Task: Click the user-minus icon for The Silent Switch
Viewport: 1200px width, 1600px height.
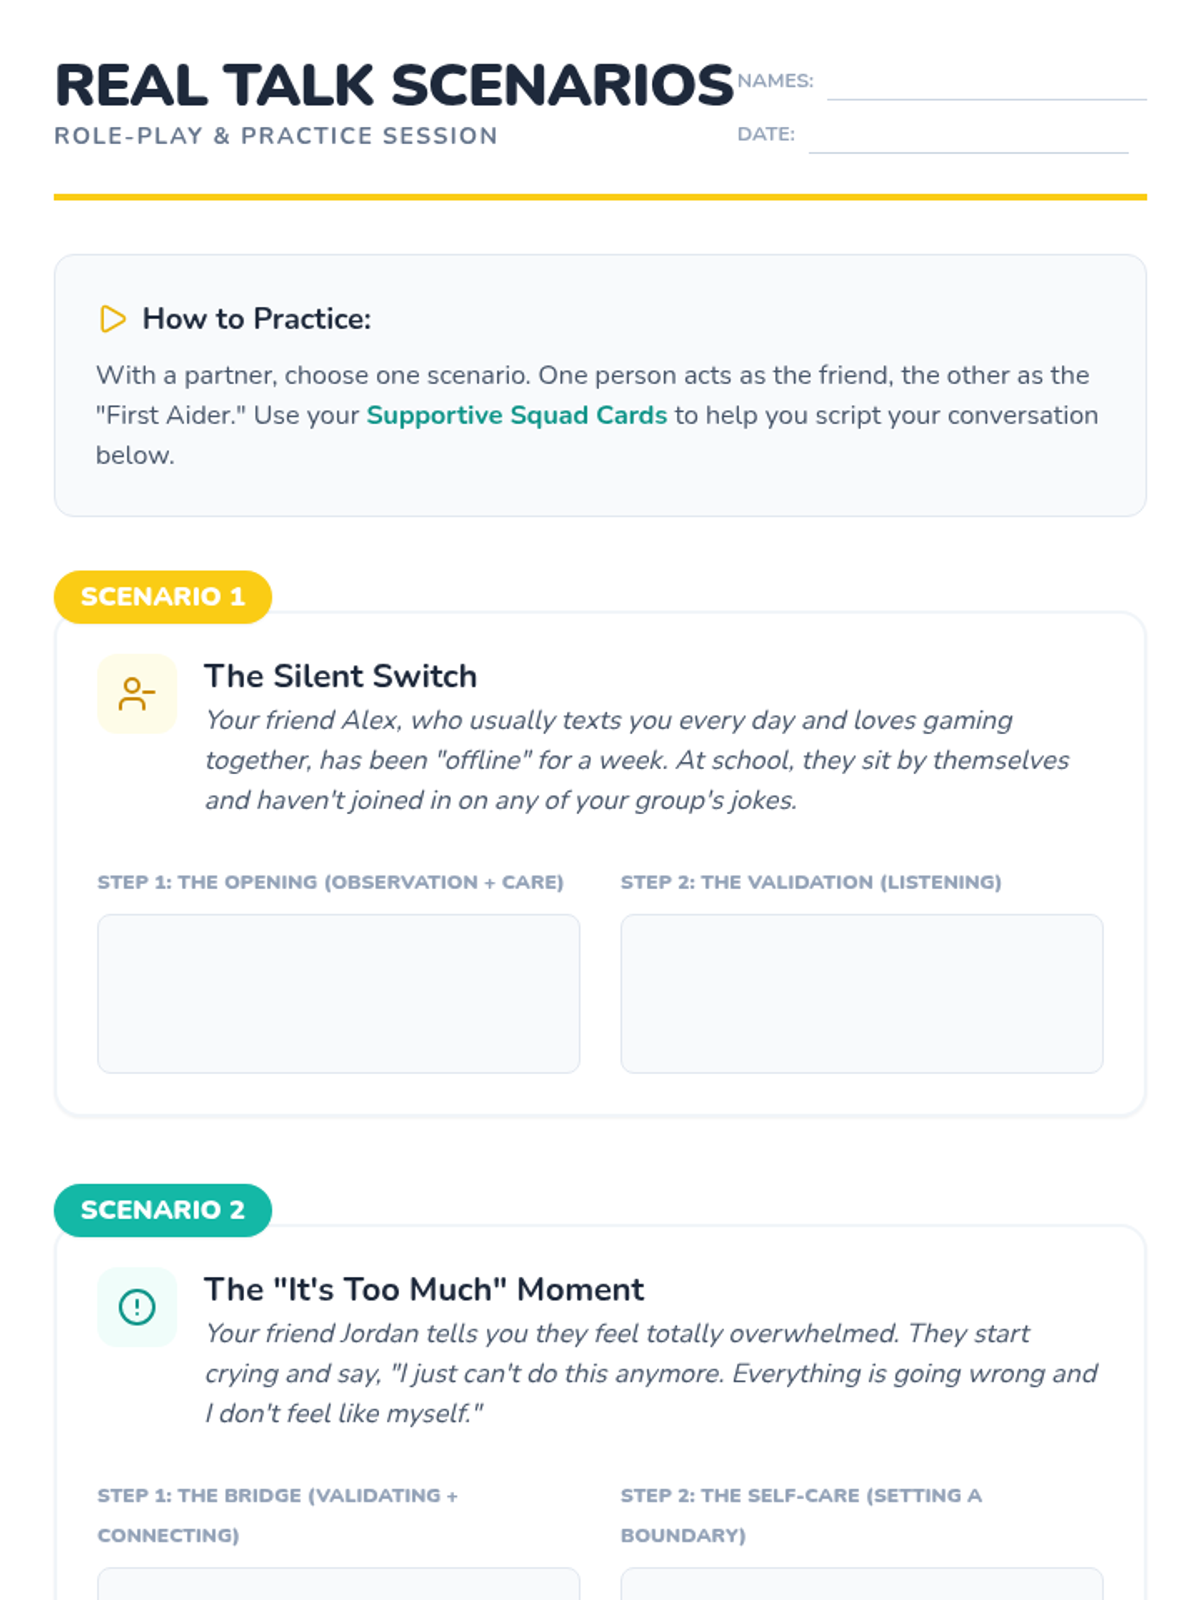Action: click(137, 694)
